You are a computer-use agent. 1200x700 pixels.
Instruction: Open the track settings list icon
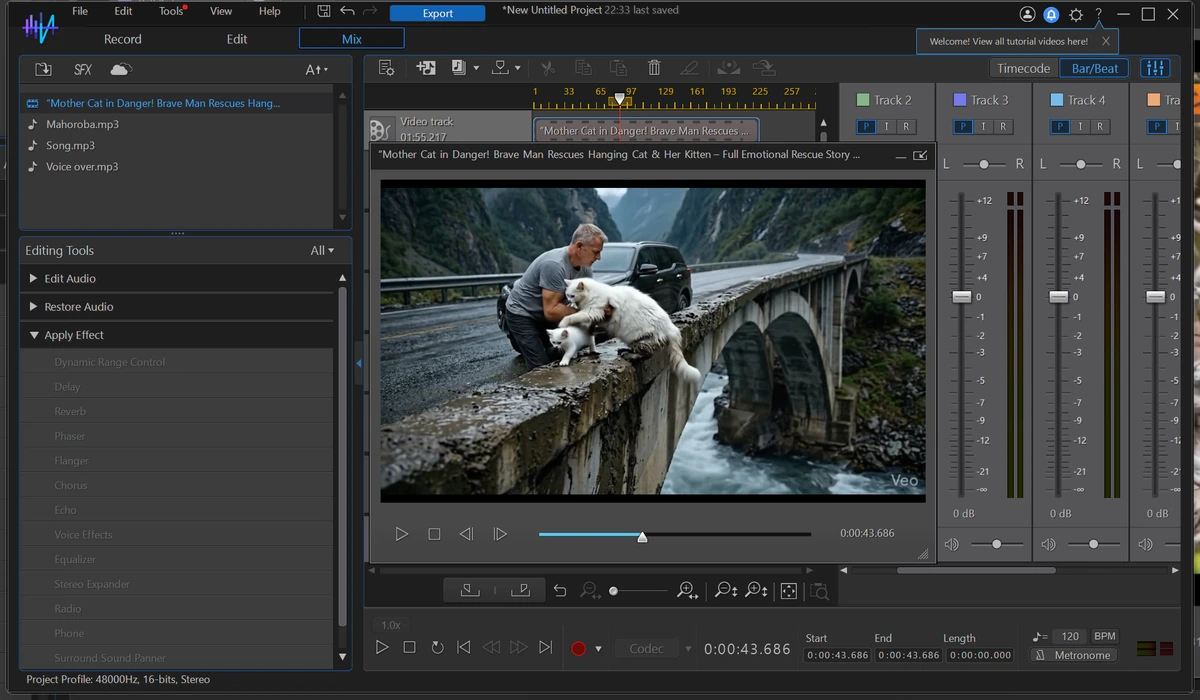pyautogui.click(x=387, y=68)
